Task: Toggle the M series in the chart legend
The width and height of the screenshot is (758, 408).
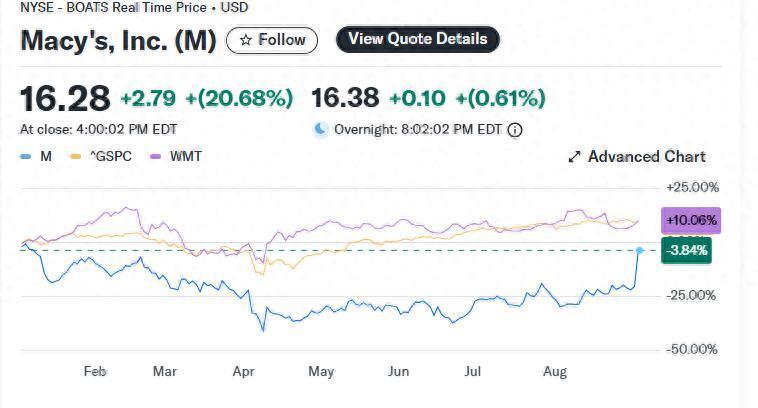Action: coord(38,157)
